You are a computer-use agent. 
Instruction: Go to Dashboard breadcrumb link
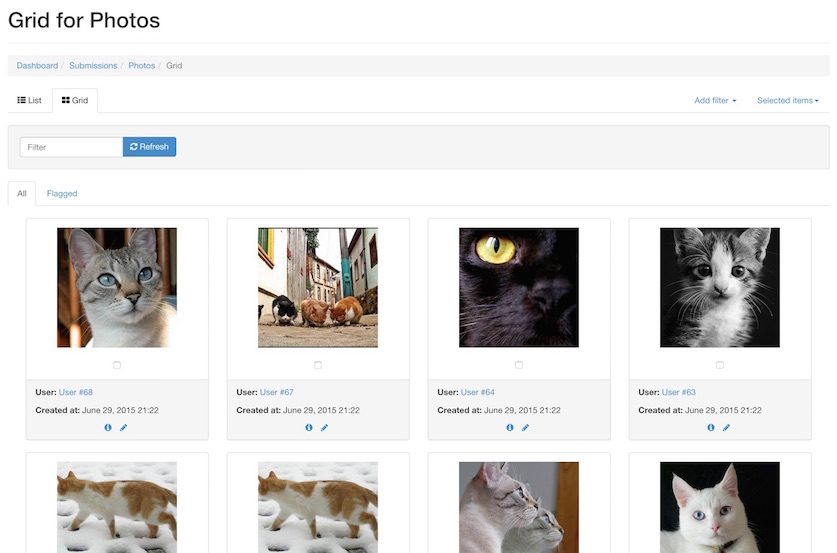point(37,66)
